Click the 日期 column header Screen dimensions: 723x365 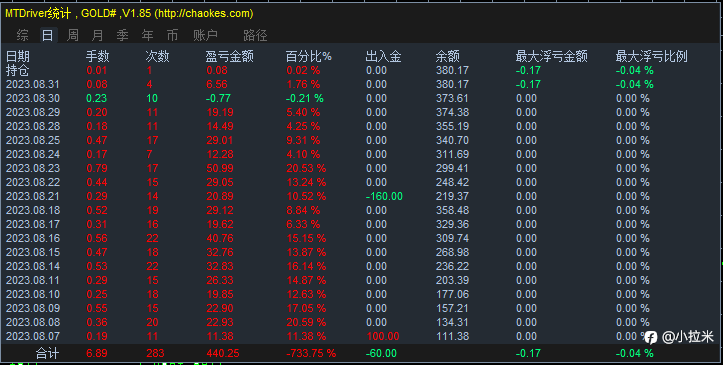click(18, 56)
